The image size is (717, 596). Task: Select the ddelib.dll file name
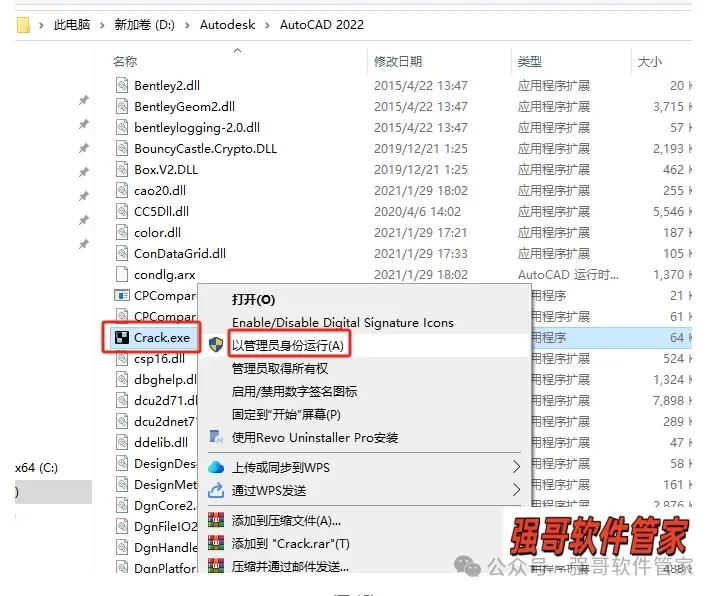161,443
